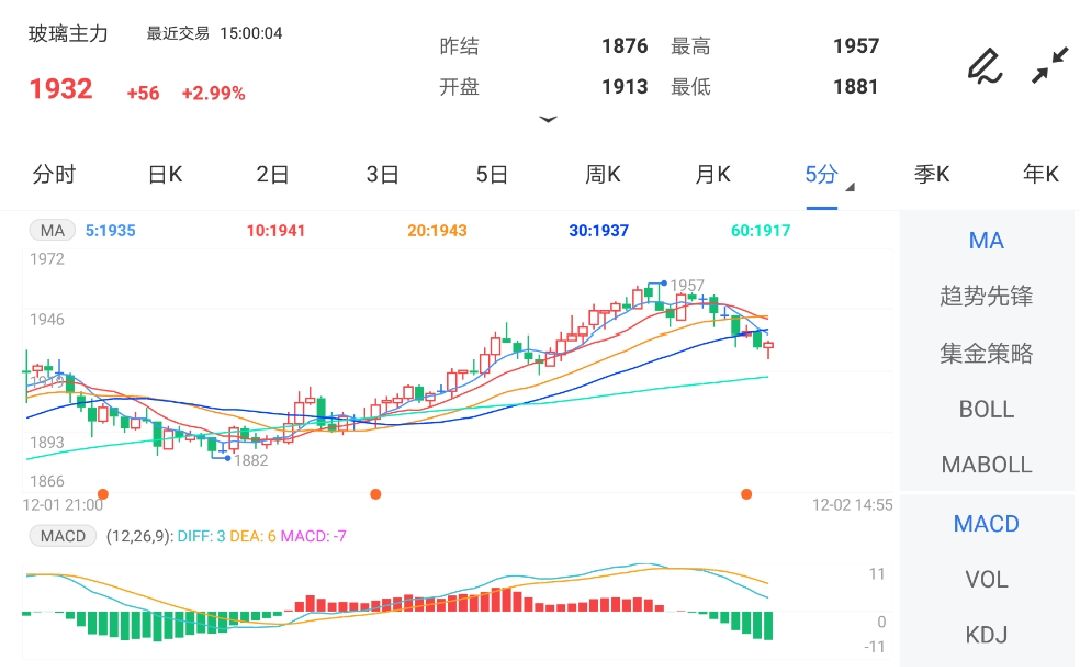Screen dimensions: 1080x667
Task: Select the 周K chart period
Action: click(x=602, y=175)
